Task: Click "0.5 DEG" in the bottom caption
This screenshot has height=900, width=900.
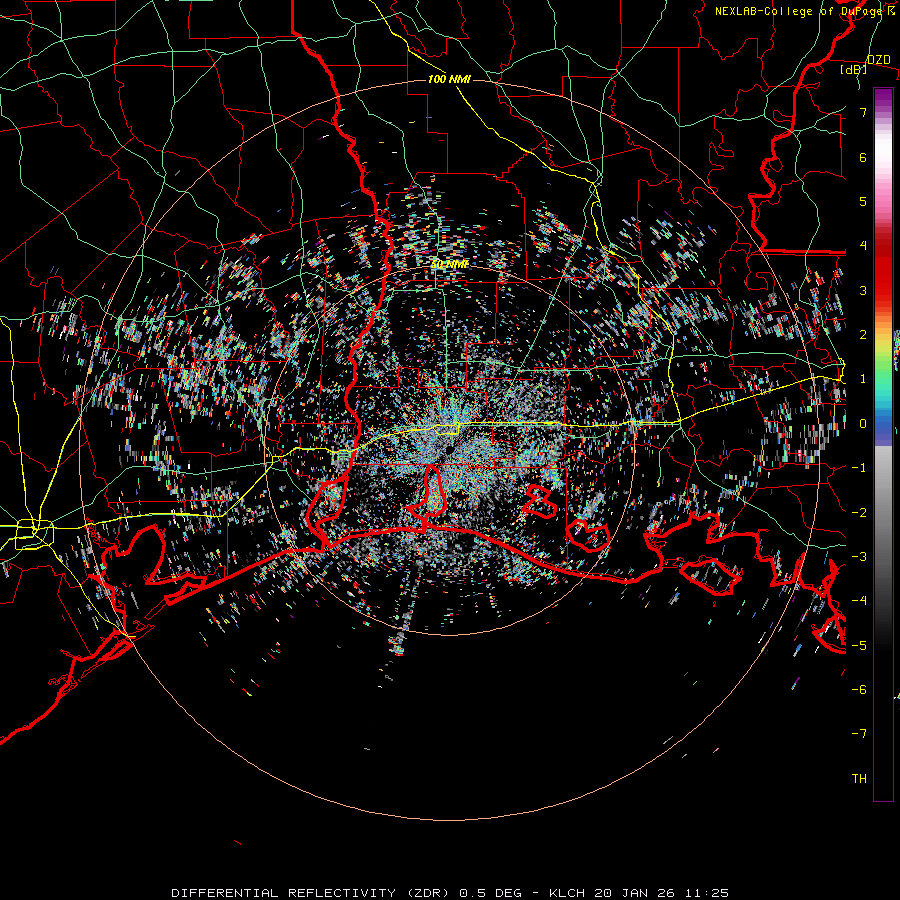Action: tap(490, 893)
